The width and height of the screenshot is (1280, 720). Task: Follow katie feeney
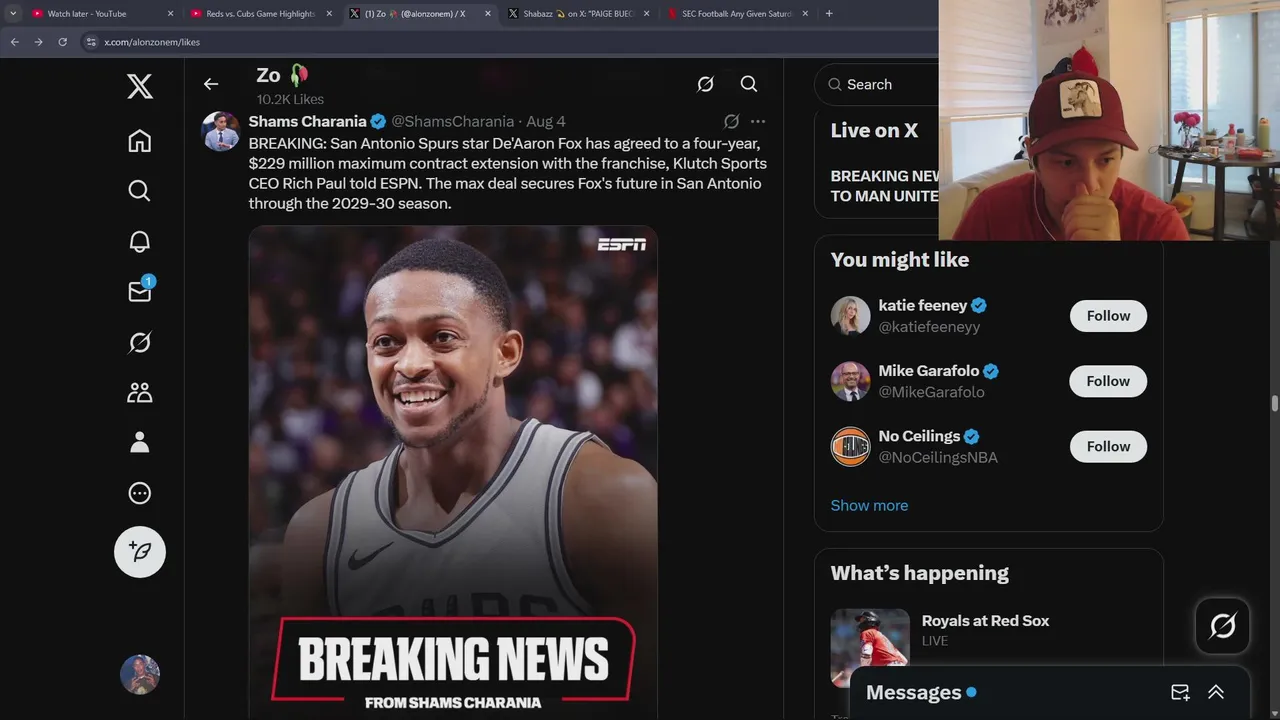[x=1108, y=316]
